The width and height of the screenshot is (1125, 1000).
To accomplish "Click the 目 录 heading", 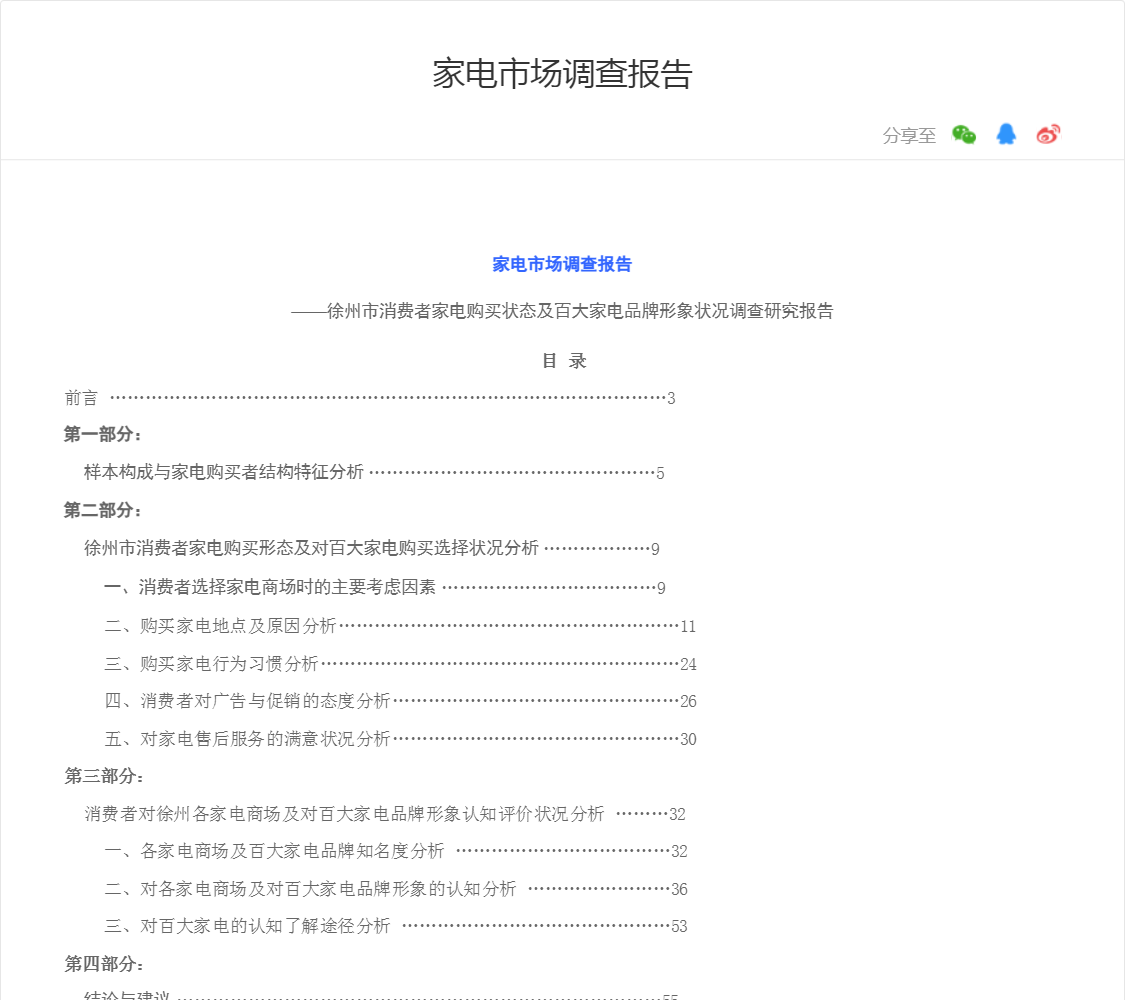I will 564,361.
